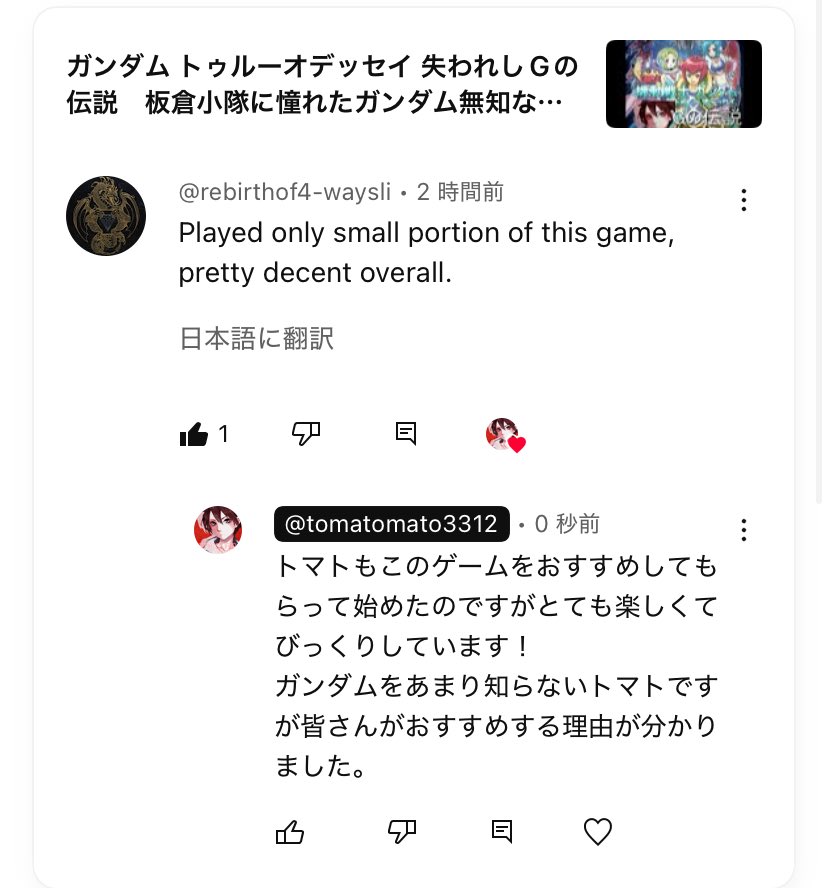The width and height of the screenshot is (827, 888).
Task: Open video title ガンダム トゥルーオデッセイ
Action: pos(322,84)
